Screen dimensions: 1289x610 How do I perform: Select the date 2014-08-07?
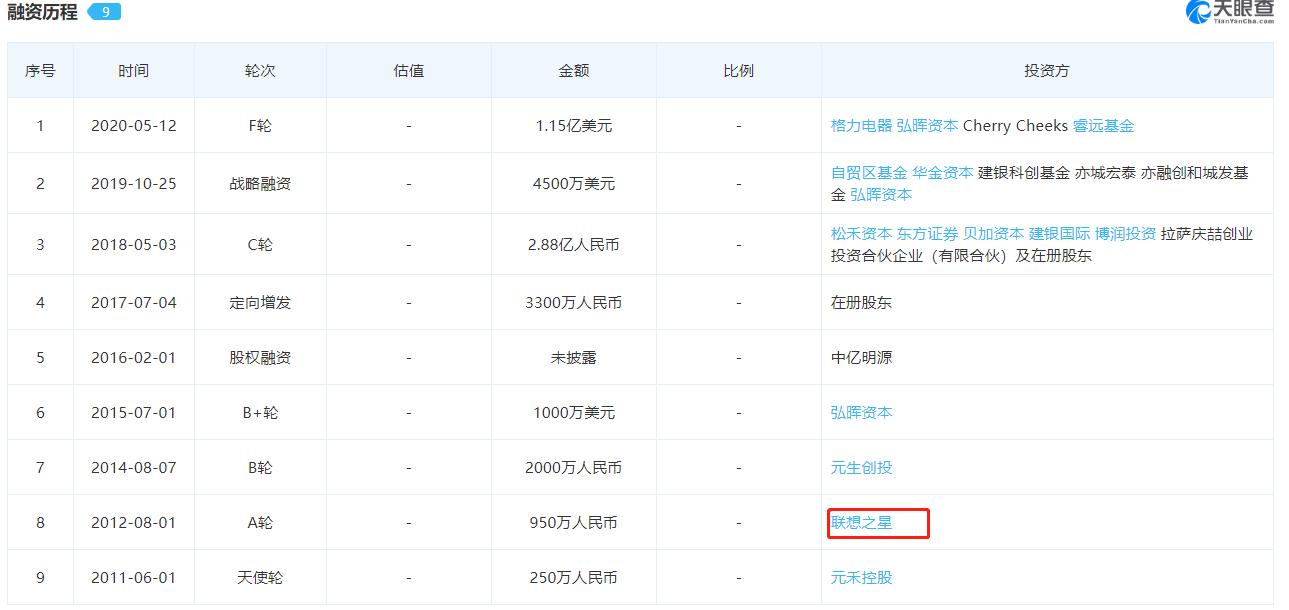coord(133,467)
